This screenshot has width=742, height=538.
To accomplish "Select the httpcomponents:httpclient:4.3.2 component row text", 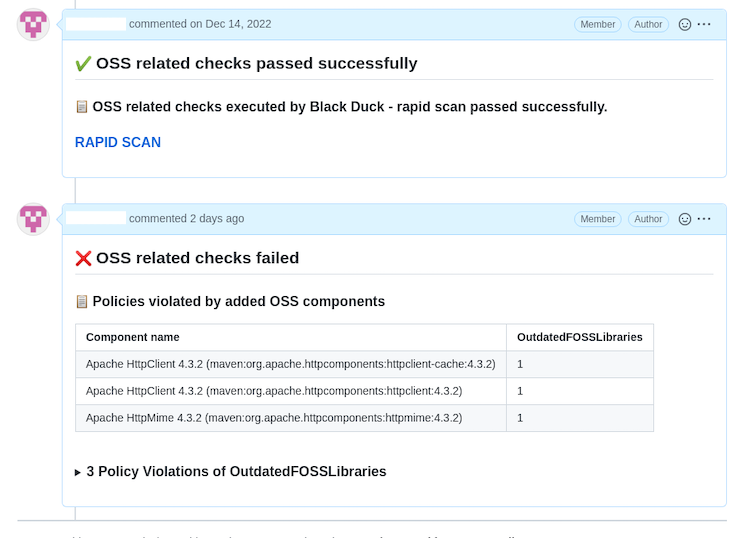I will 274,391.
